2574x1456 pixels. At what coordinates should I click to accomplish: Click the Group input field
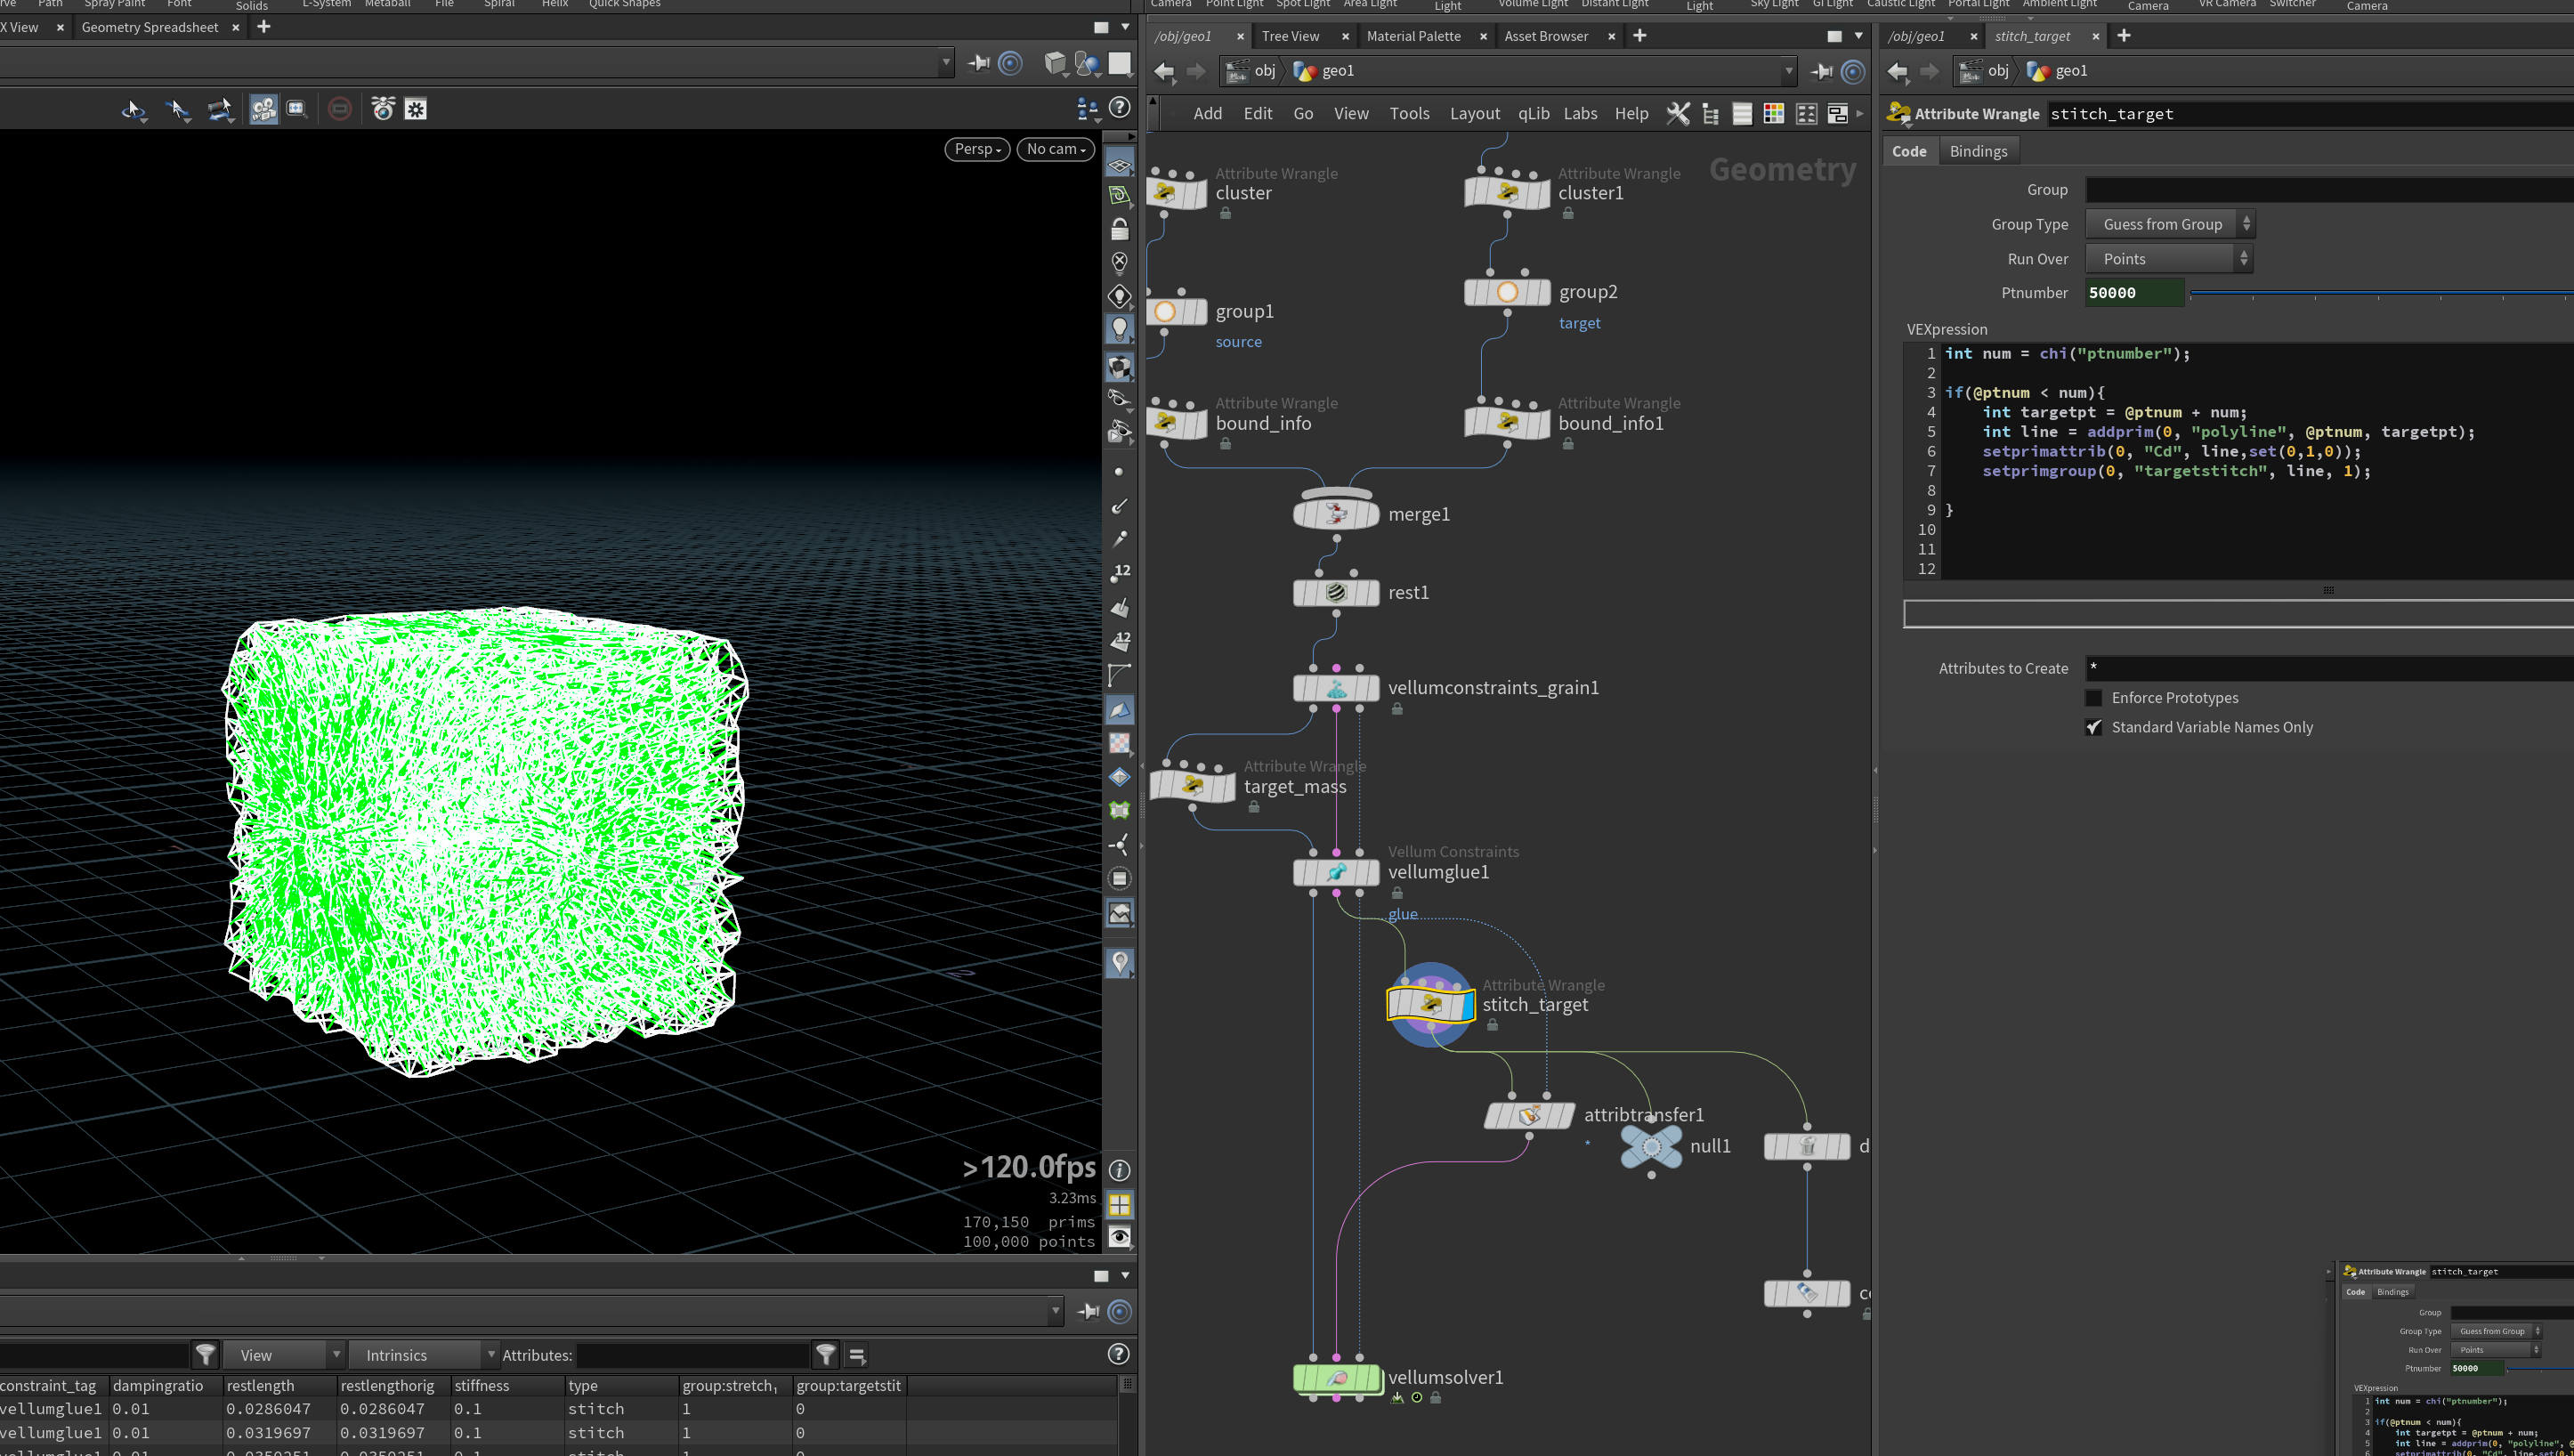(2329, 190)
